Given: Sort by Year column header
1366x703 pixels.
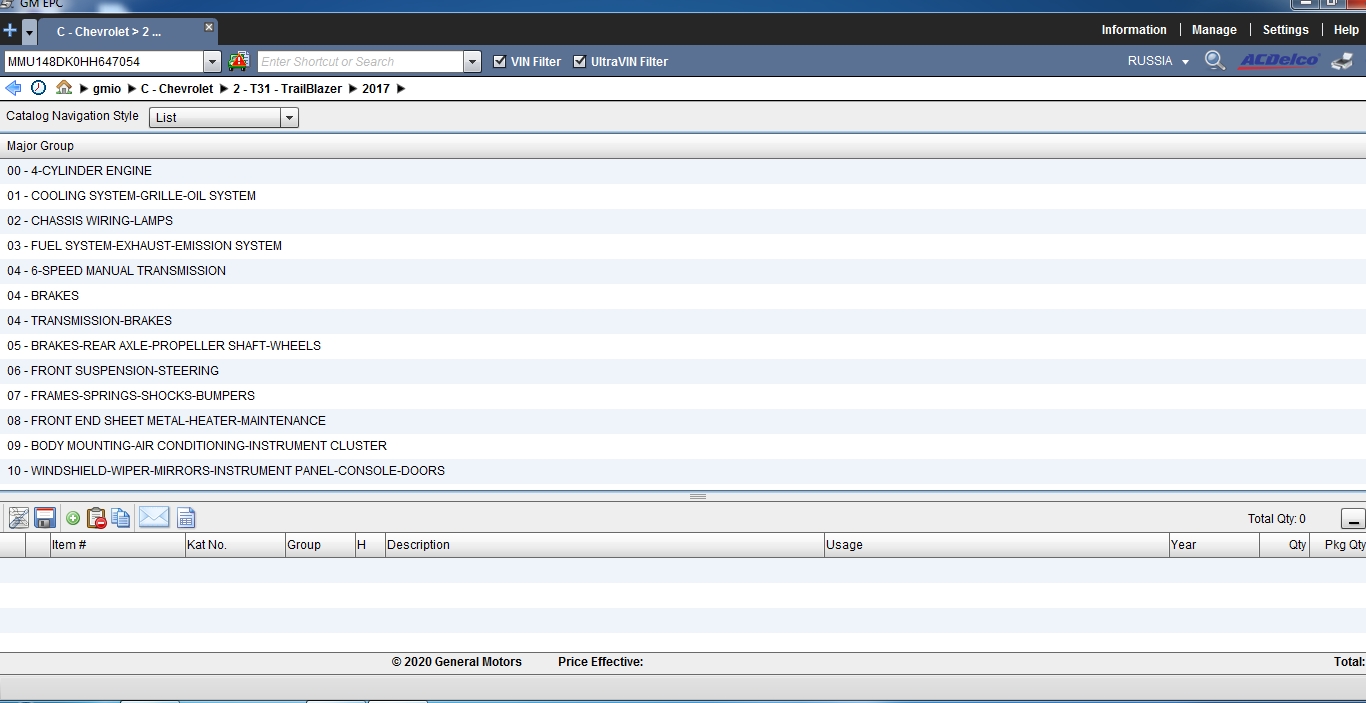Looking at the screenshot, I should (1214, 545).
